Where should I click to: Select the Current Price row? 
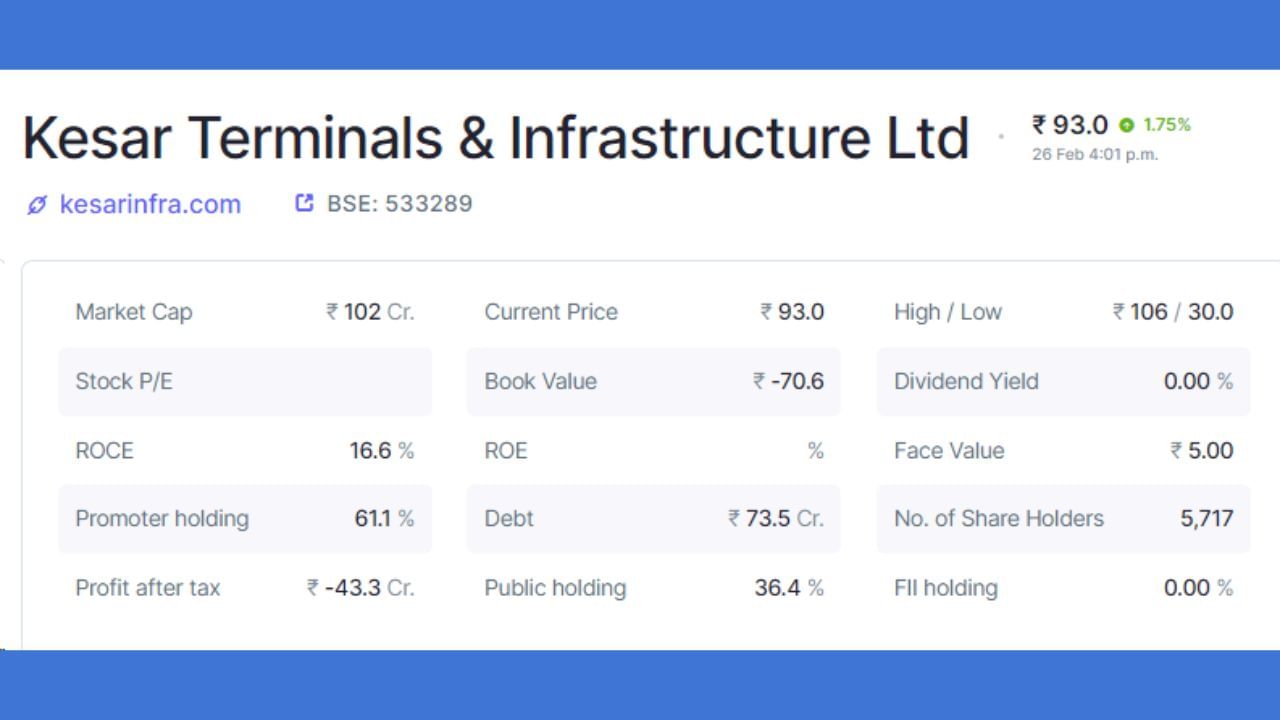653,312
